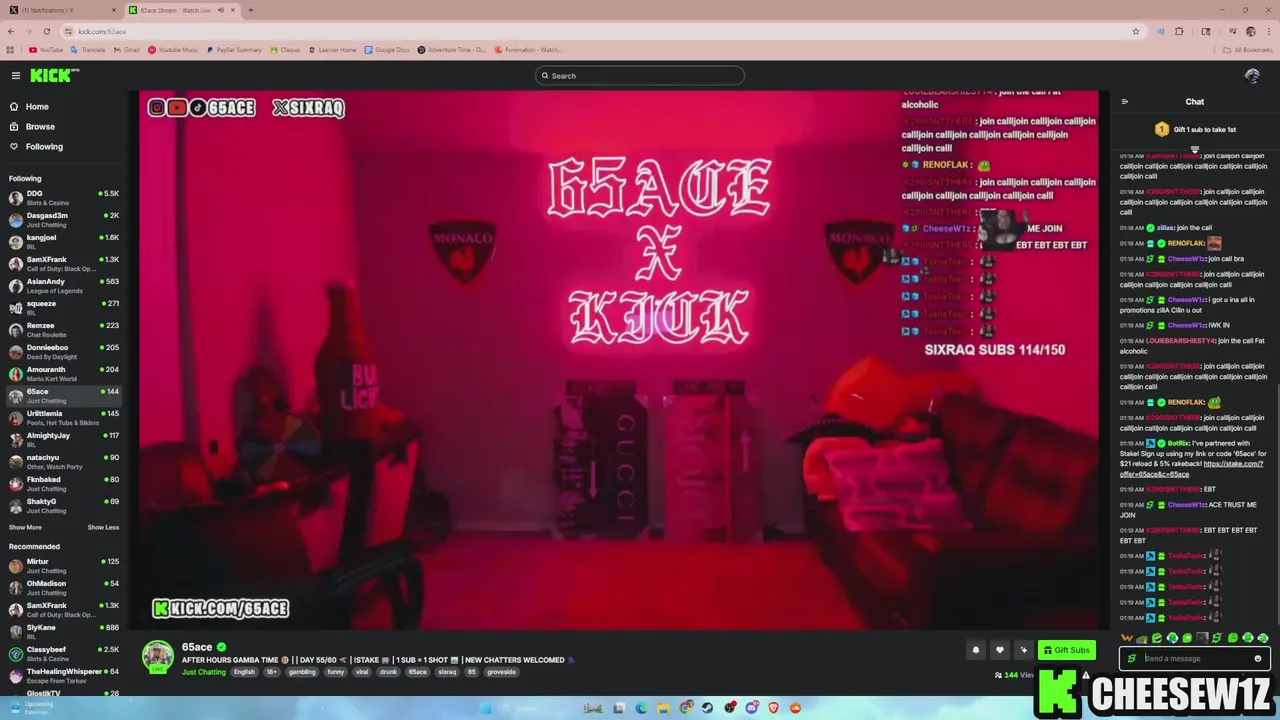Open recommended channel Mirtur
Image resolution: width=1280 pixels, height=720 pixels.
coord(64,565)
